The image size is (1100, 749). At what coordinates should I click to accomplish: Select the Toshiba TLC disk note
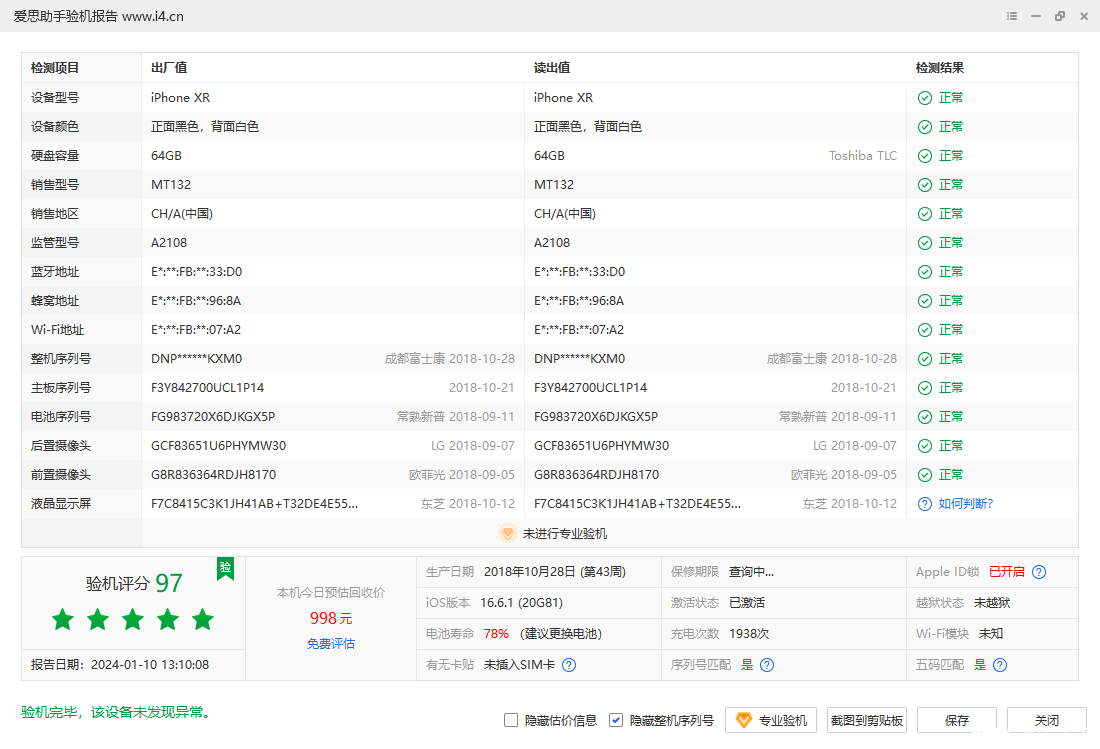point(862,156)
